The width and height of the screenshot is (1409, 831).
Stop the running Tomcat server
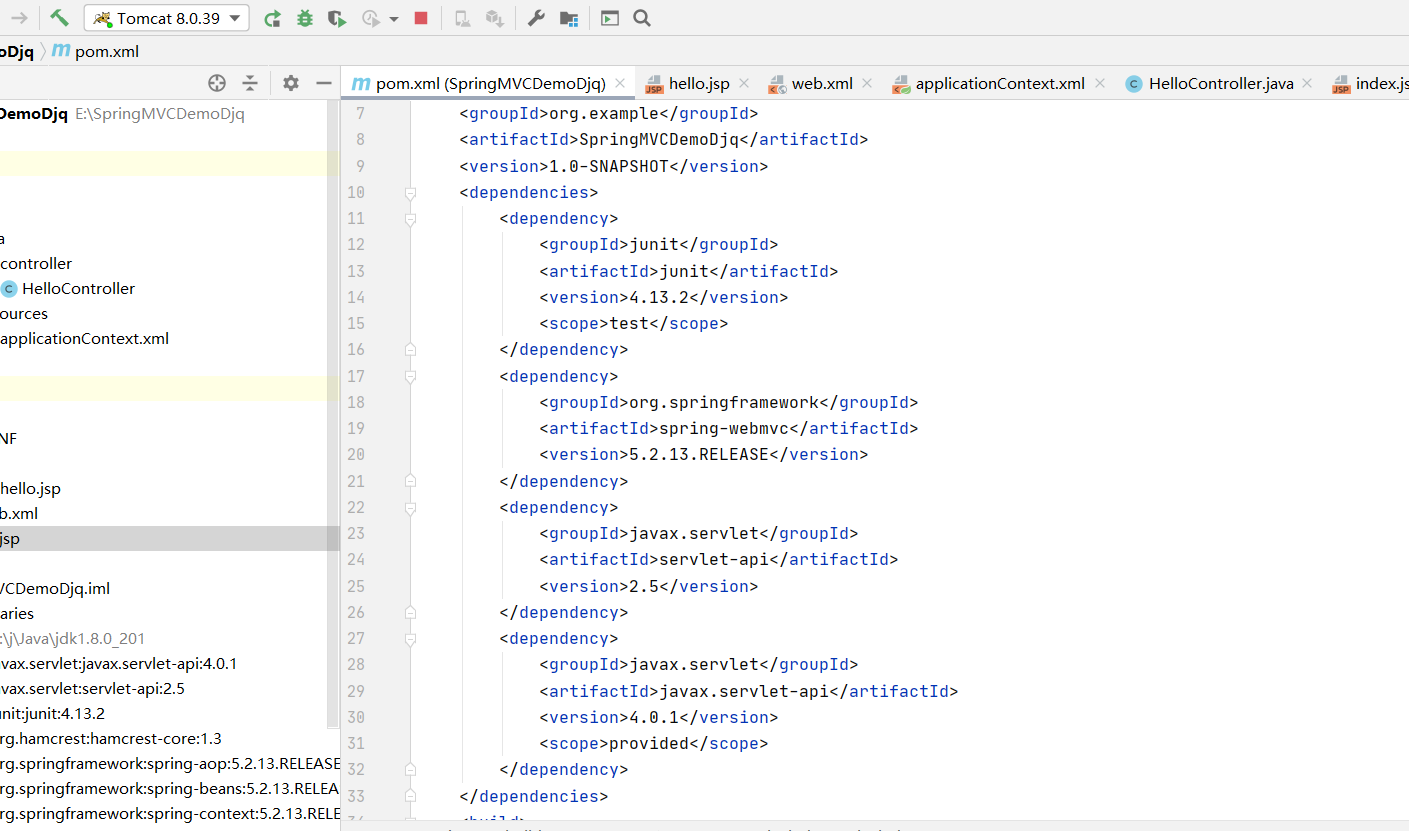pos(421,18)
